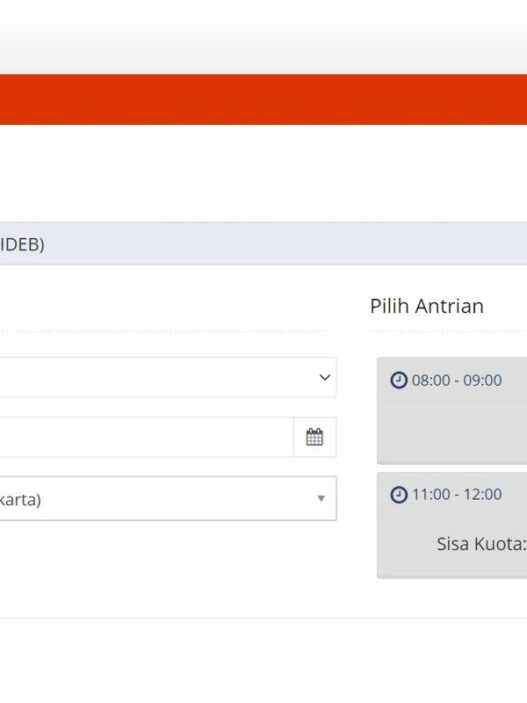Open the calendar date picker icon

point(314,437)
